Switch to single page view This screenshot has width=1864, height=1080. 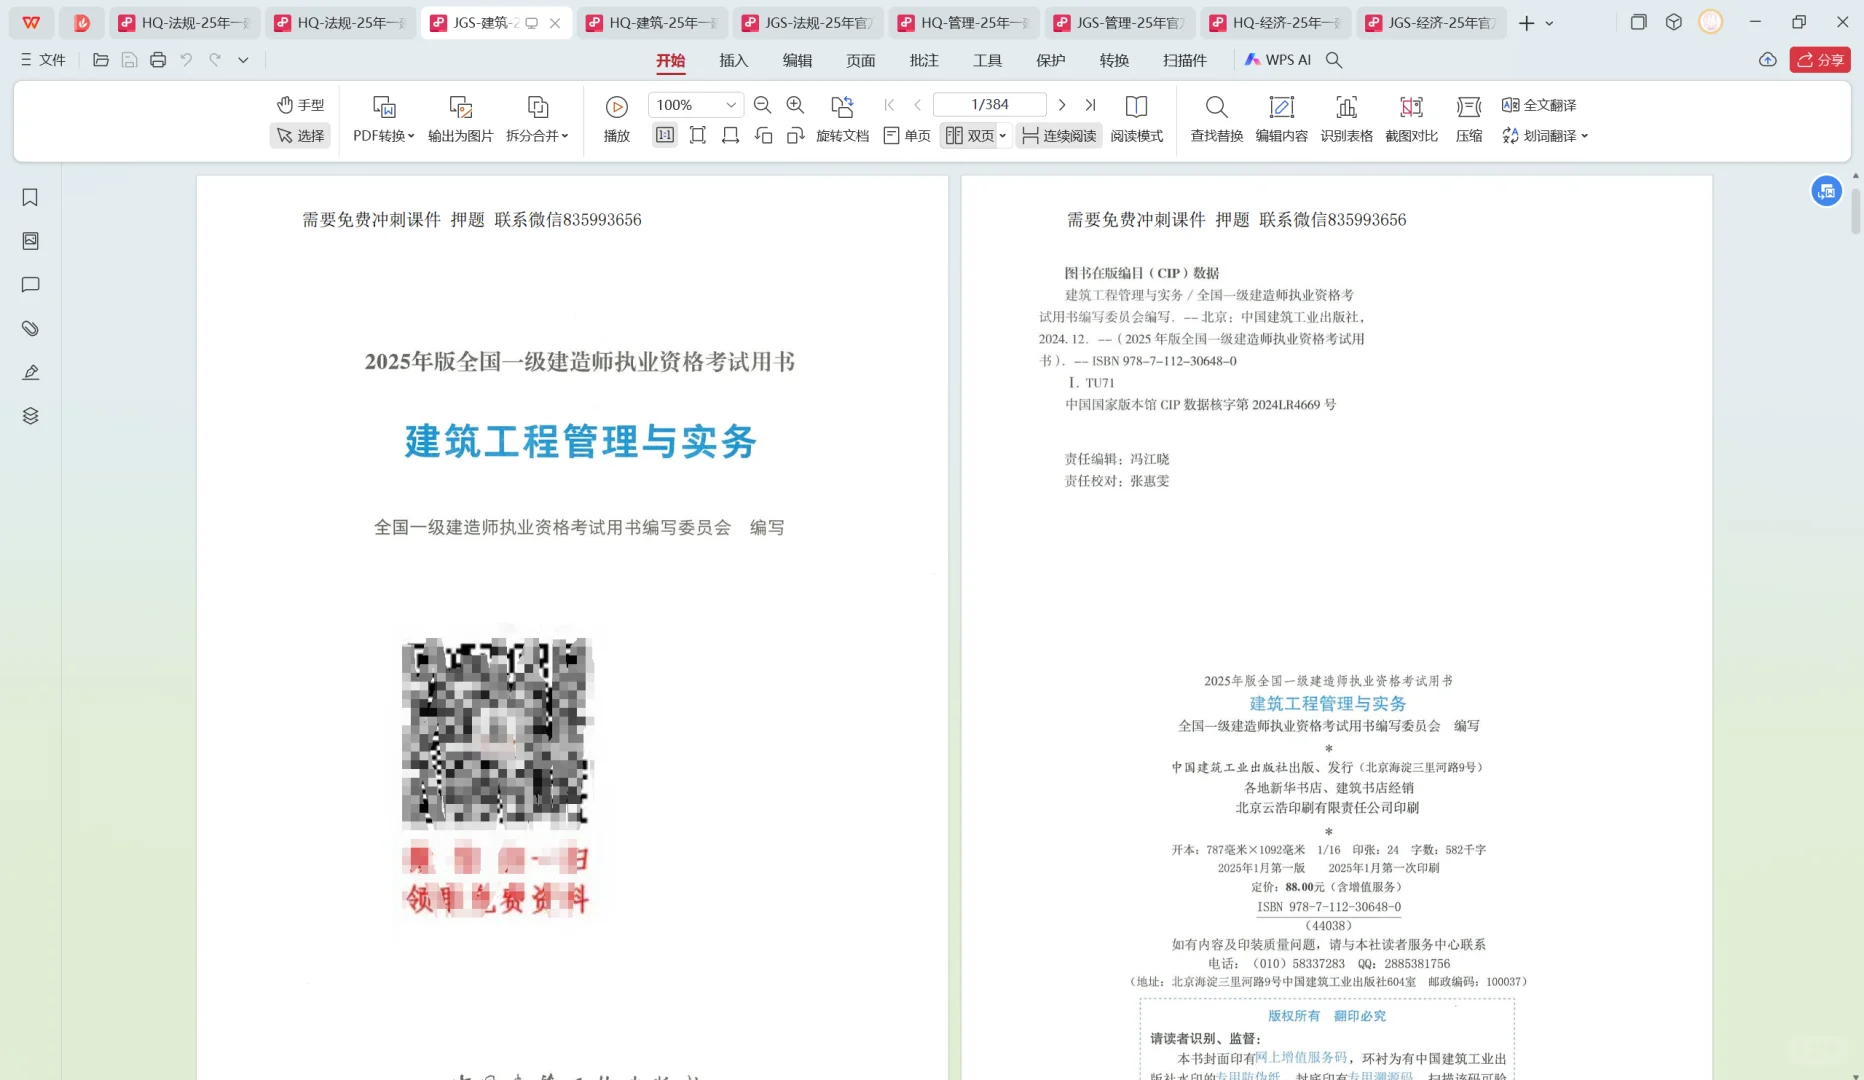coord(907,136)
